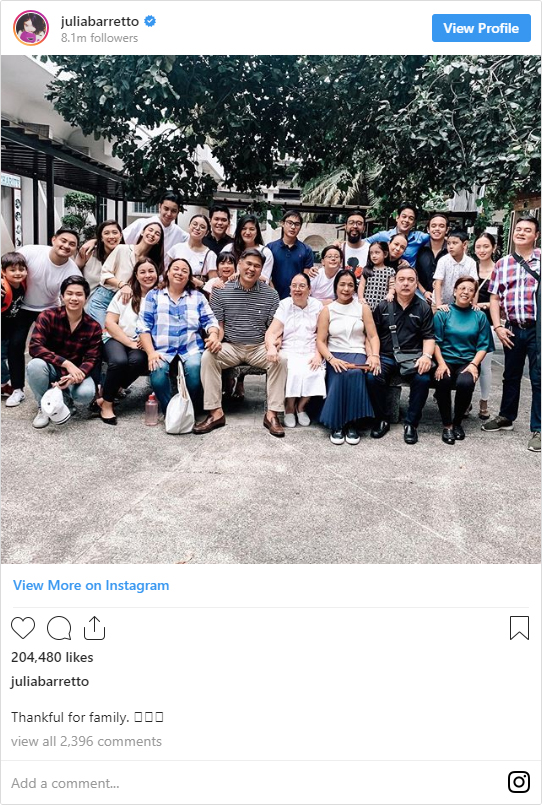Save the post with the bookmark icon

tap(519, 628)
